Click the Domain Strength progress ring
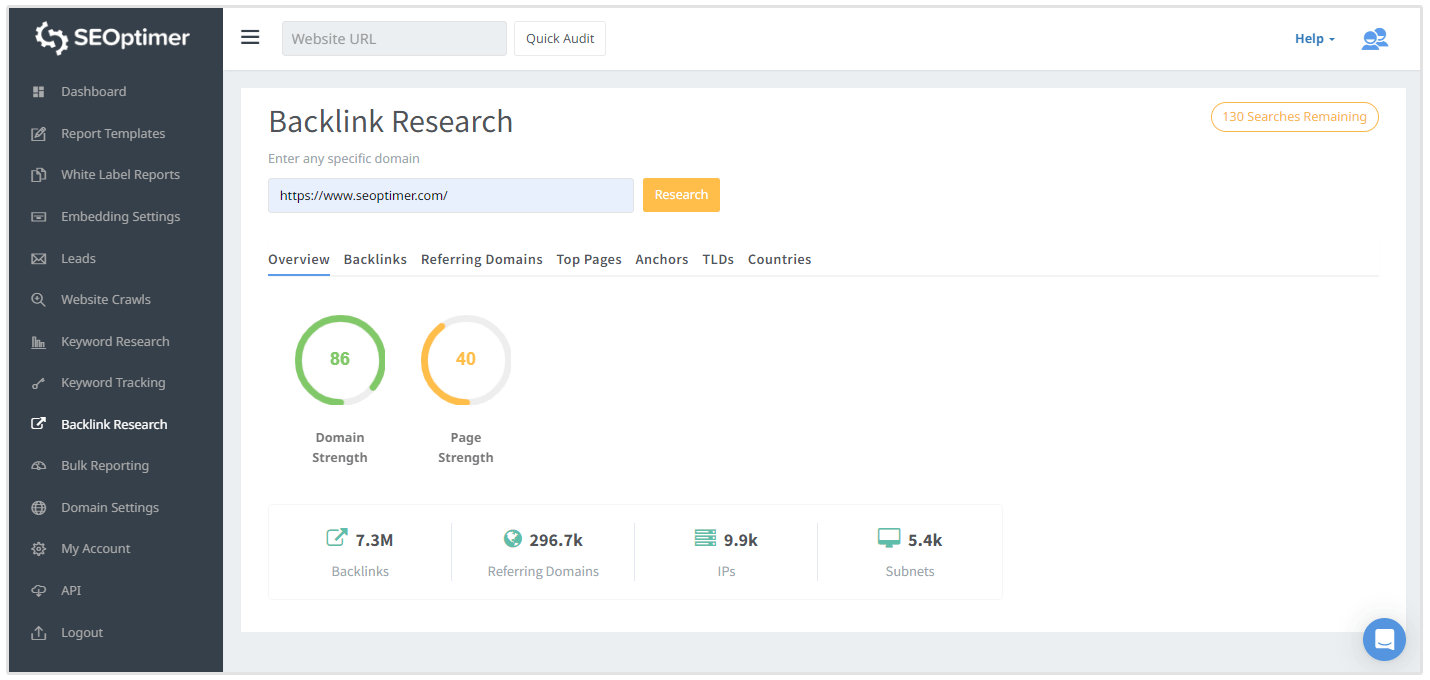 tap(339, 359)
